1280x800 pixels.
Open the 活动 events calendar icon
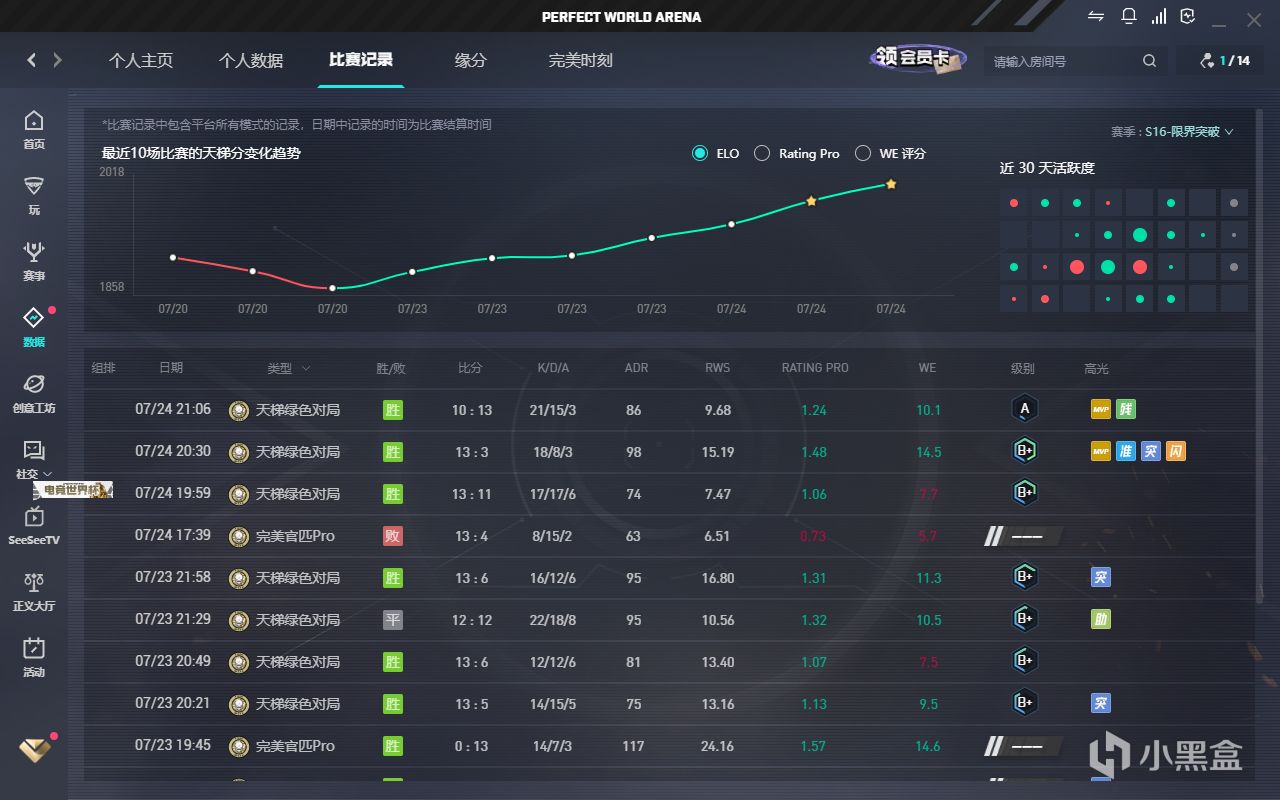point(34,657)
